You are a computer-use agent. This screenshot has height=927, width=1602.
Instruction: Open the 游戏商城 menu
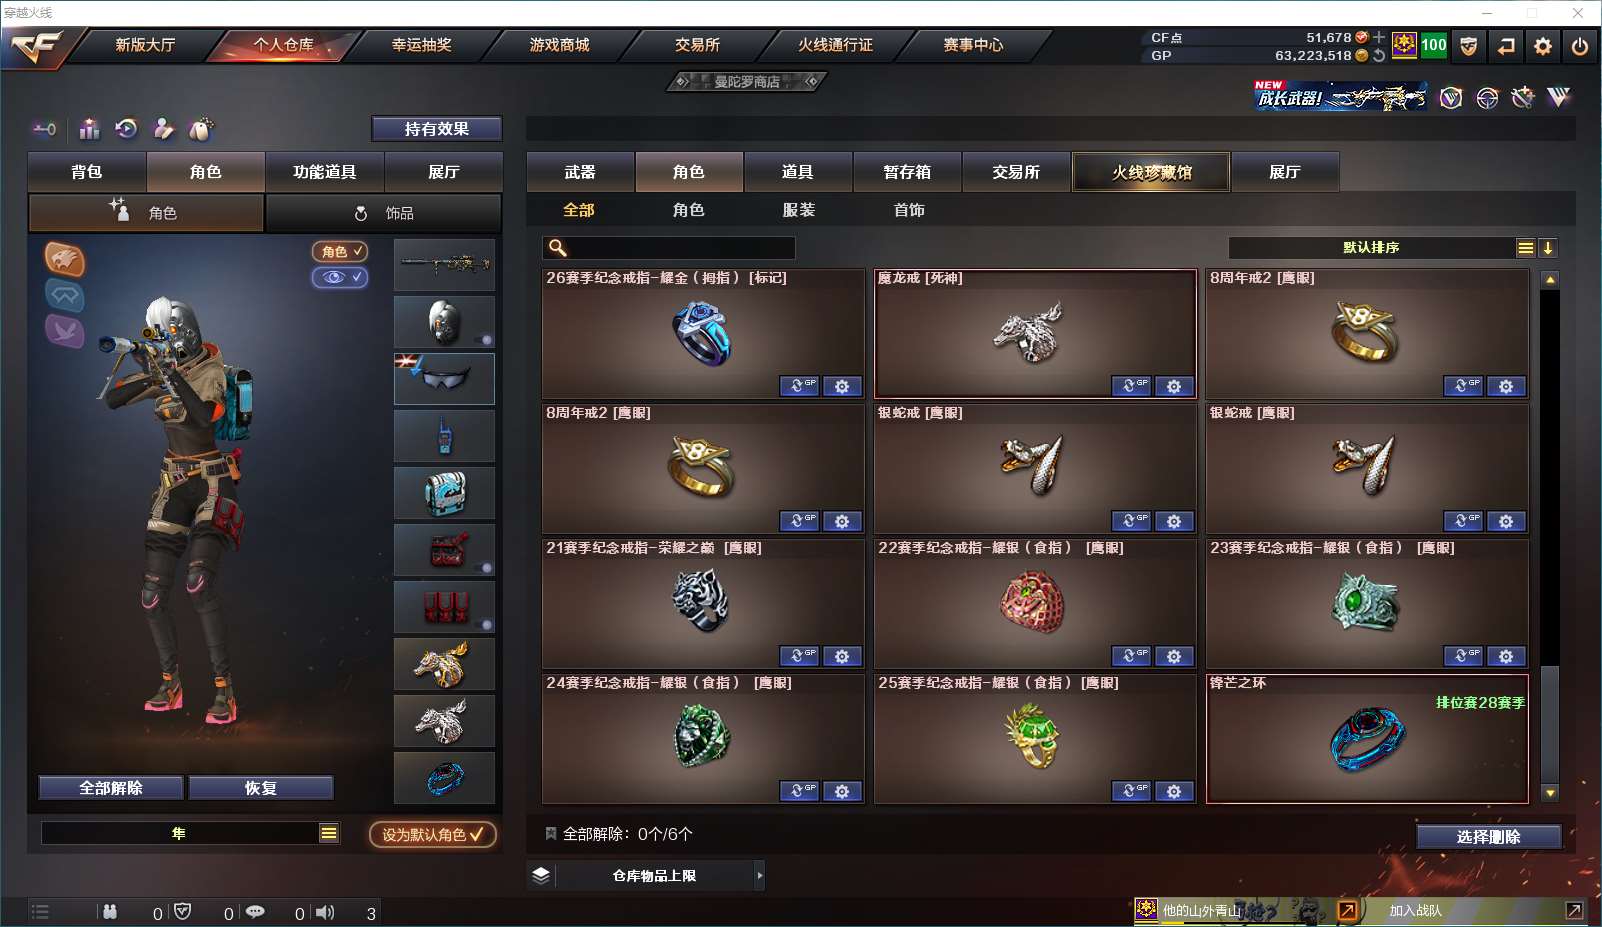pos(560,45)
